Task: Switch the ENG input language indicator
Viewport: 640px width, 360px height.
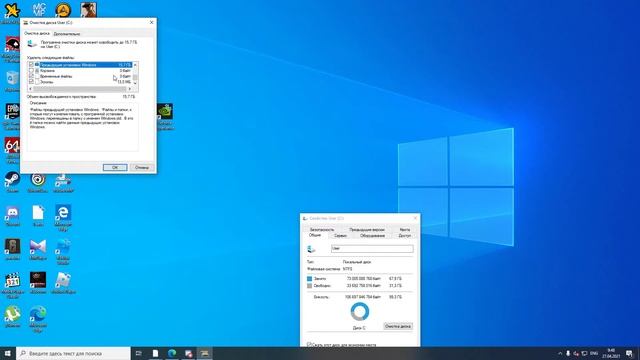Action: coord(594,353)
